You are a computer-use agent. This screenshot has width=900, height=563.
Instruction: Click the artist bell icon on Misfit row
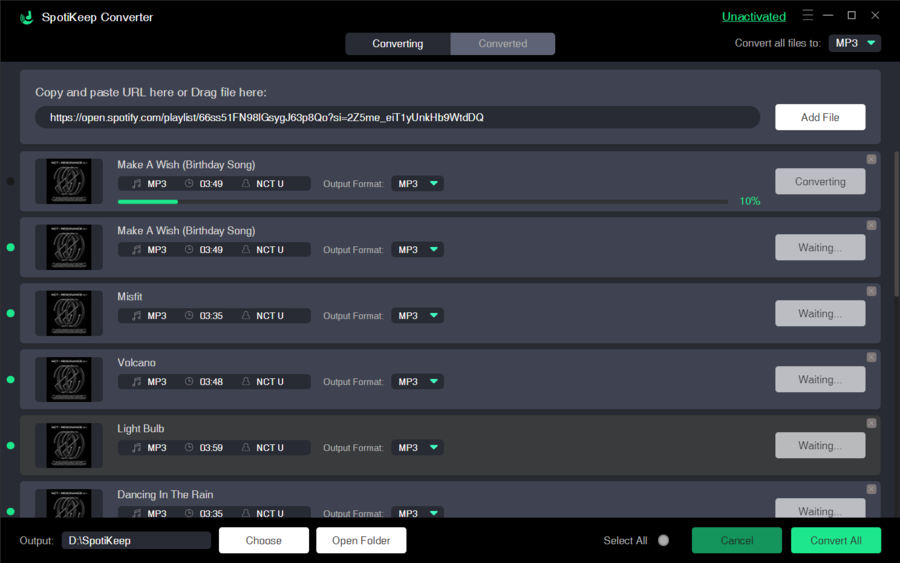(x=246, y=316)
